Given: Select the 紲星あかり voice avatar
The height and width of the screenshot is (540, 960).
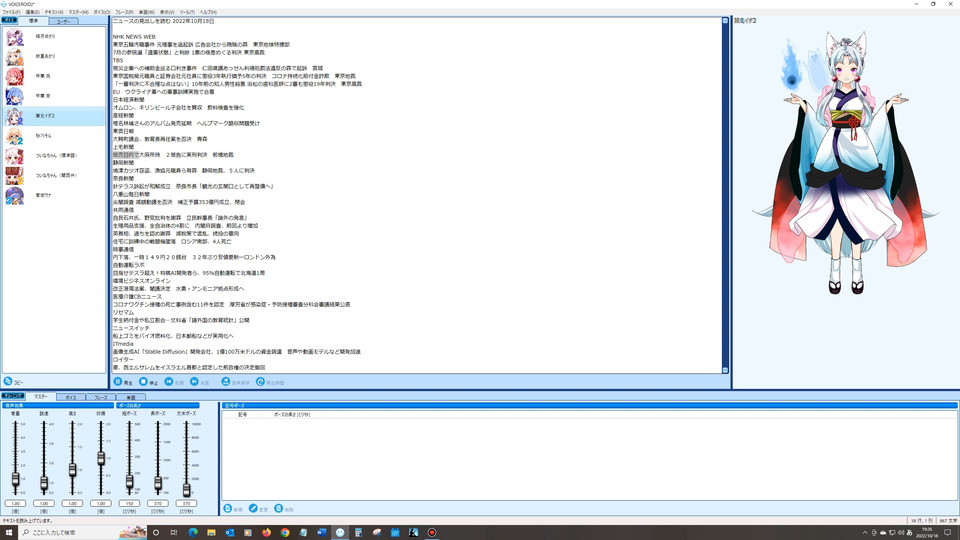Looking at the screenshot, I should (x=14, y=56).
